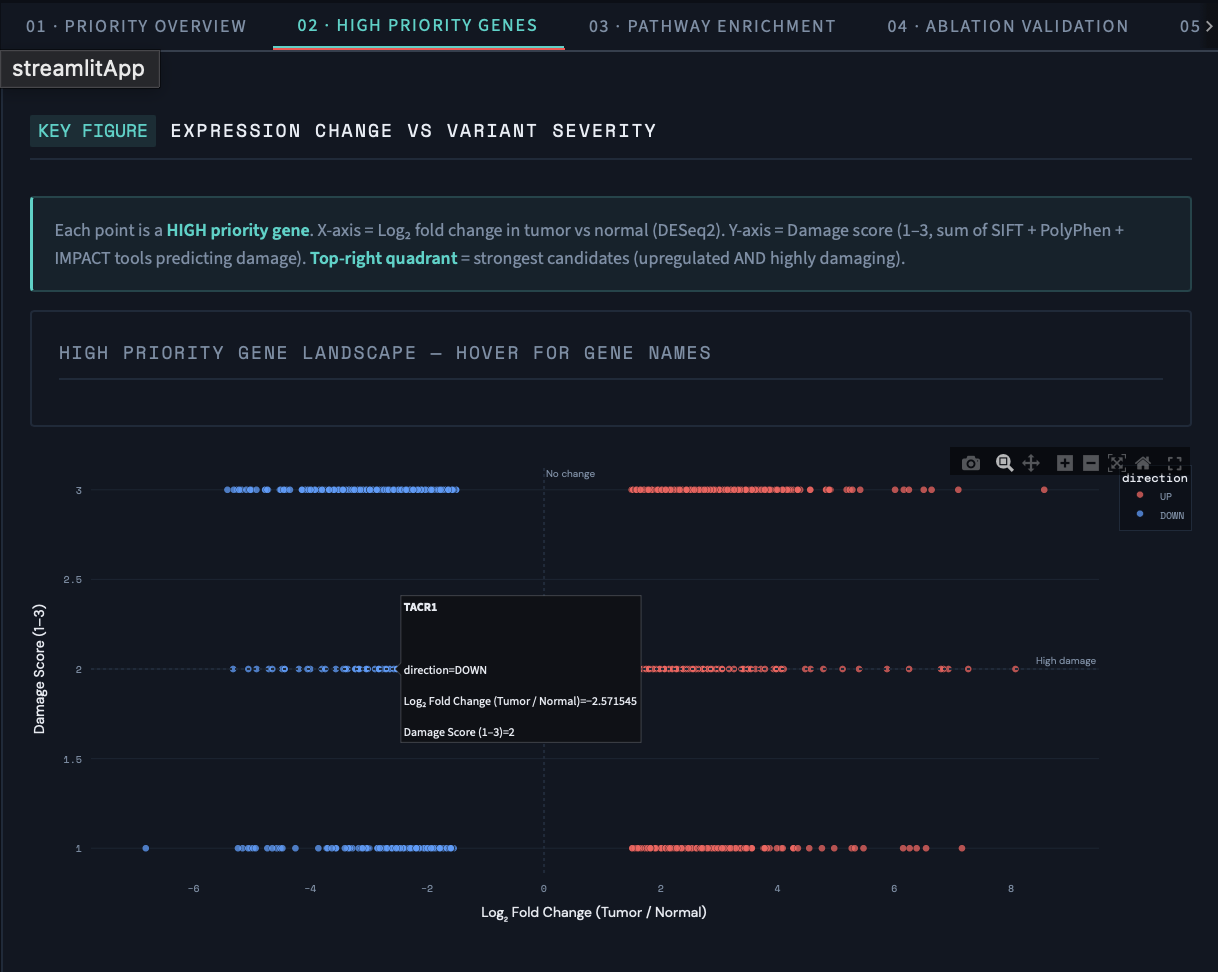
Task: Click the KEY FIGURE badge
Action: click(x=93, y=130)
